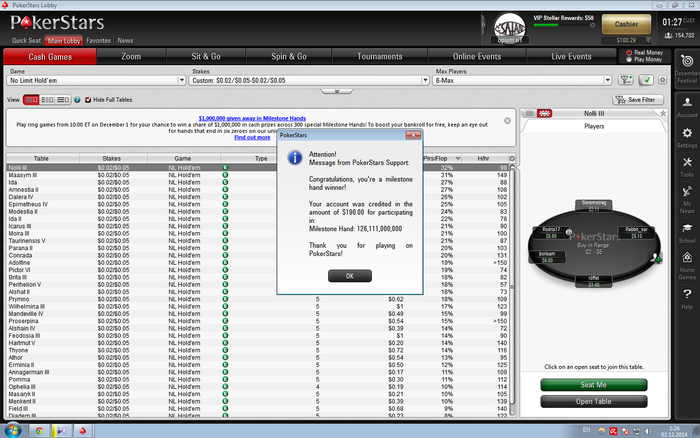Click the VIP Stellar Rewards progress bar

pos(564,25)
